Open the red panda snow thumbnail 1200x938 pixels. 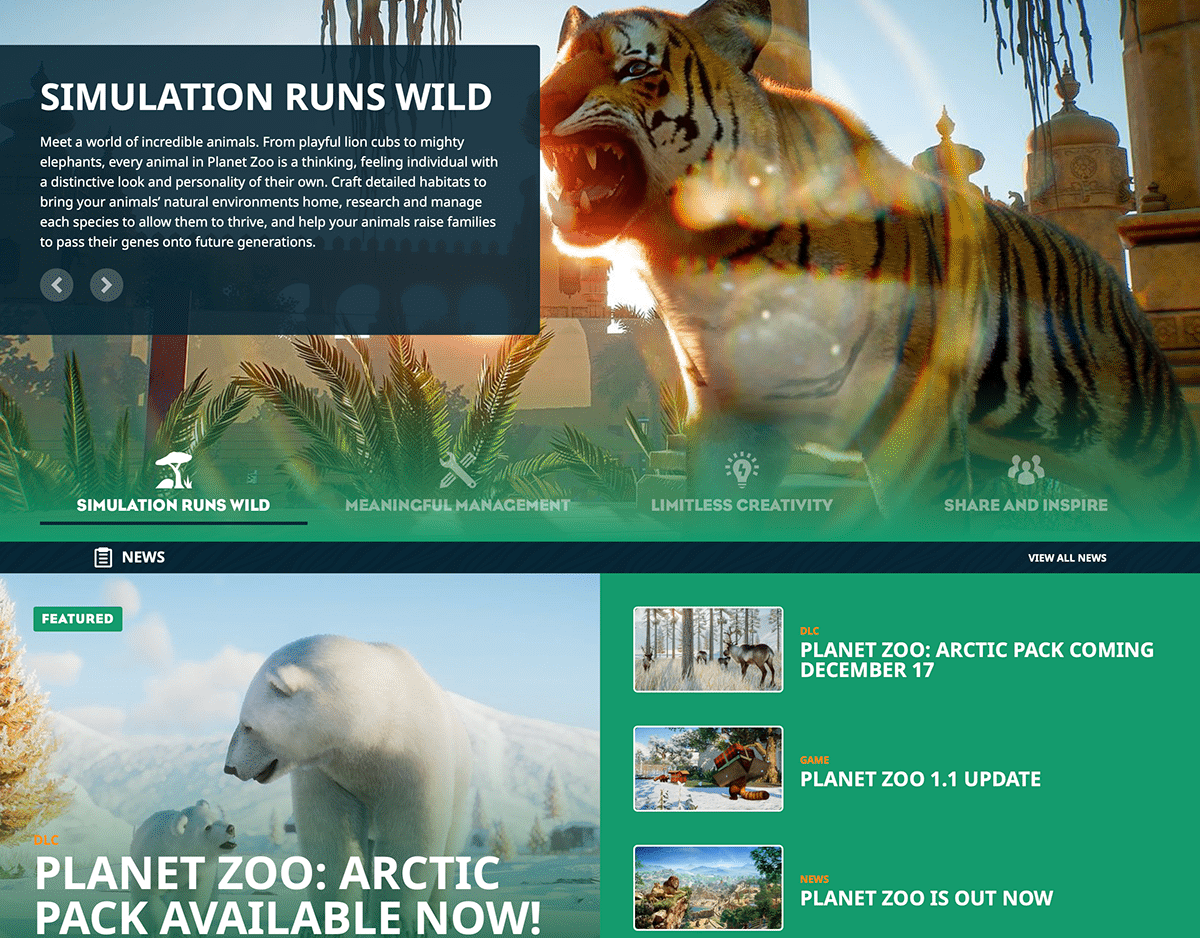click(x=708, y=768)
